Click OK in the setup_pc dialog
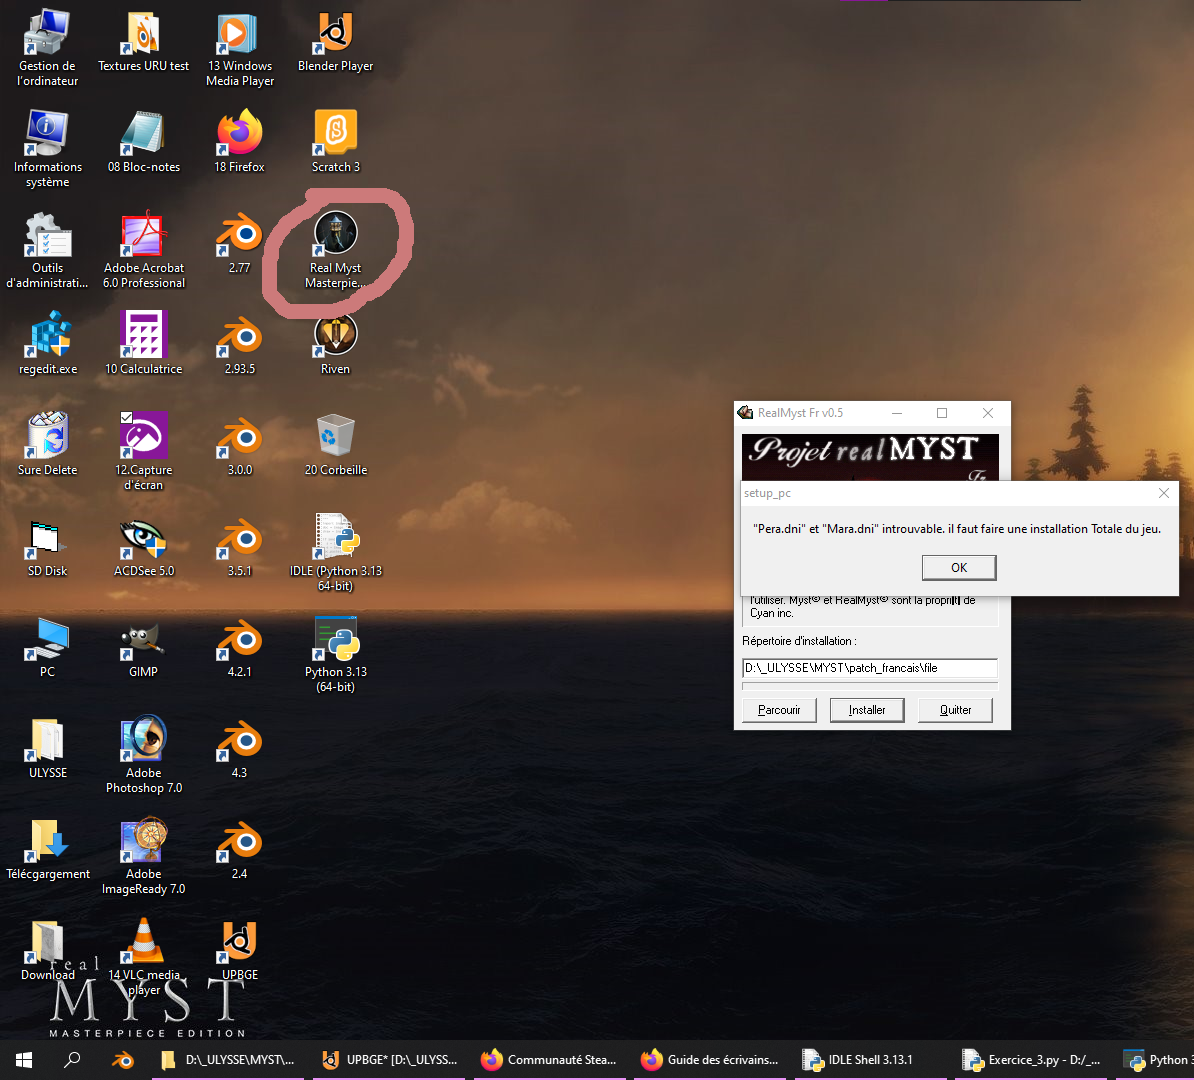 click(x=959, y=567)
